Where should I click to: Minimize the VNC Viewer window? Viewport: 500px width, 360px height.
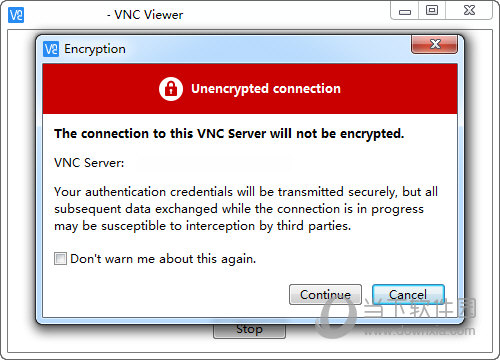click(x=405, y=12)
